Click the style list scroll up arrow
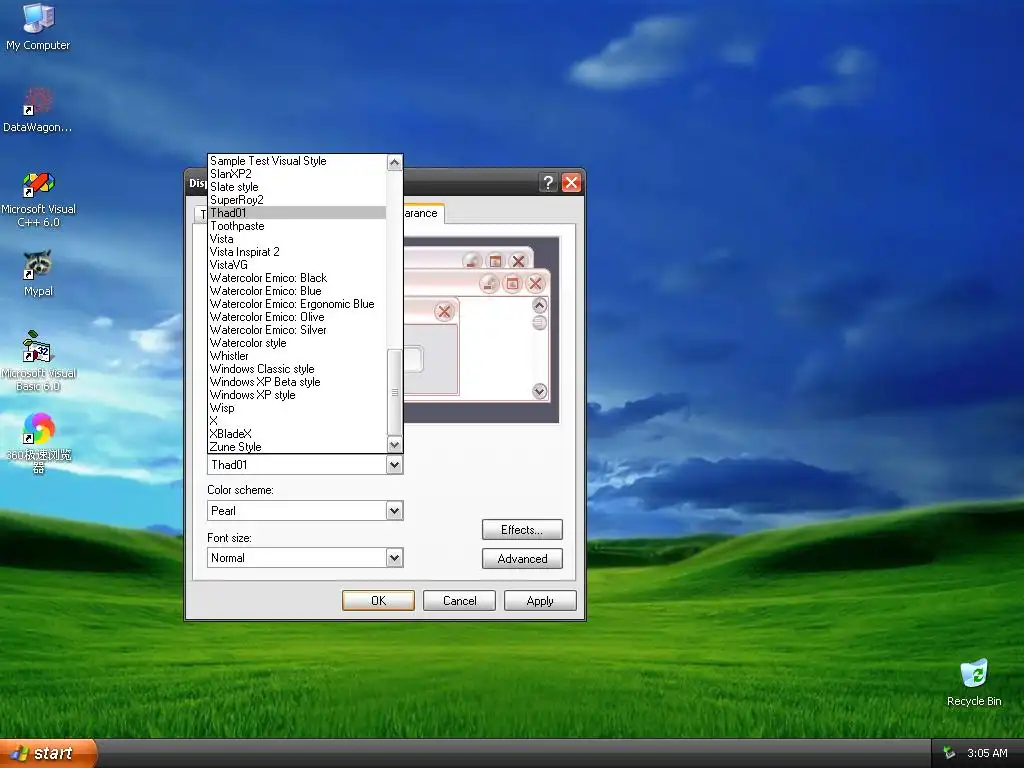 [394, 163]
